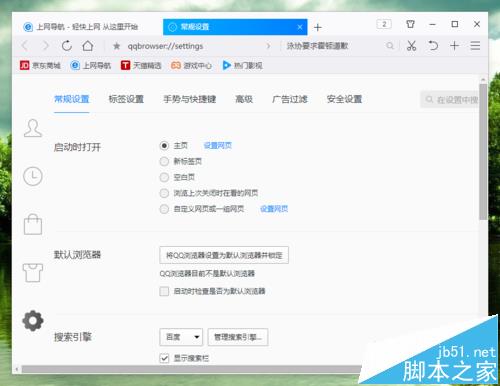Switch to 常规设置 settings tab
This screenshot has width=500, height=386.
point(72,99)
